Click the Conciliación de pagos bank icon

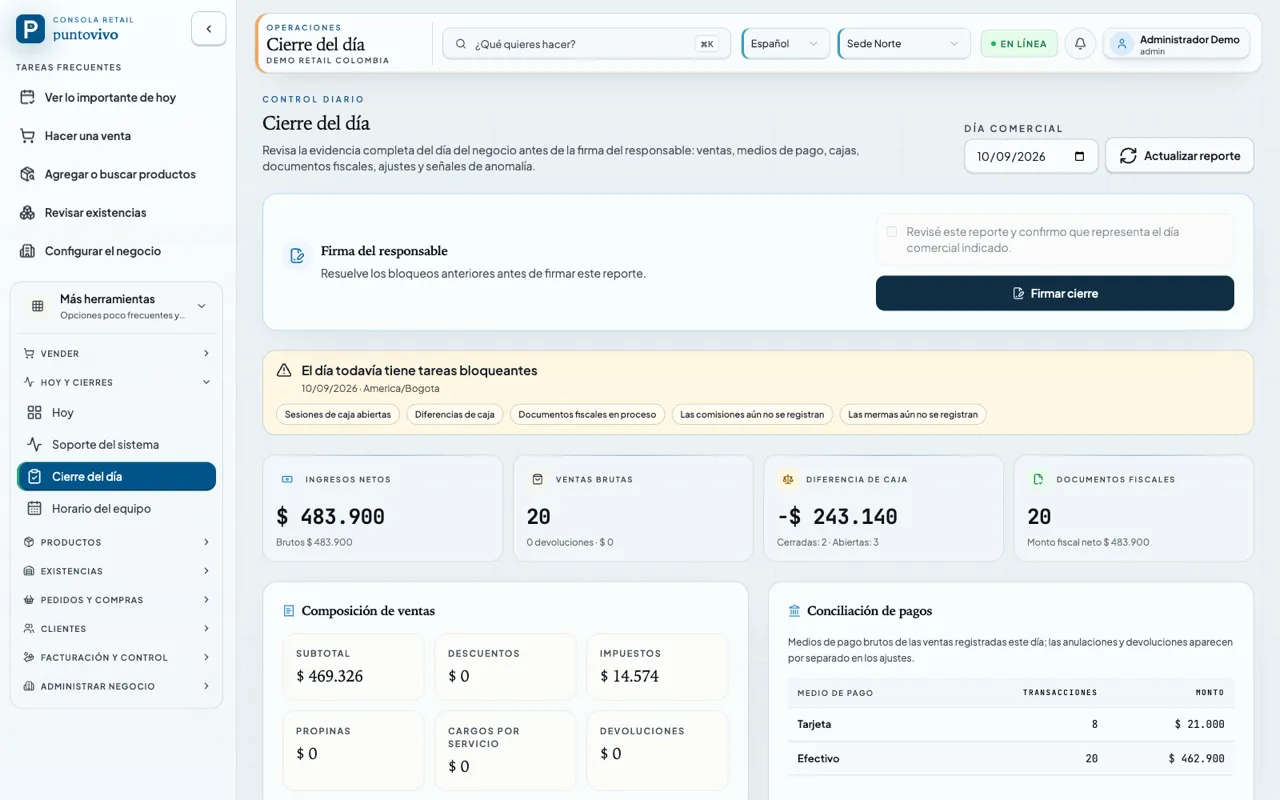tap(794, 611)
